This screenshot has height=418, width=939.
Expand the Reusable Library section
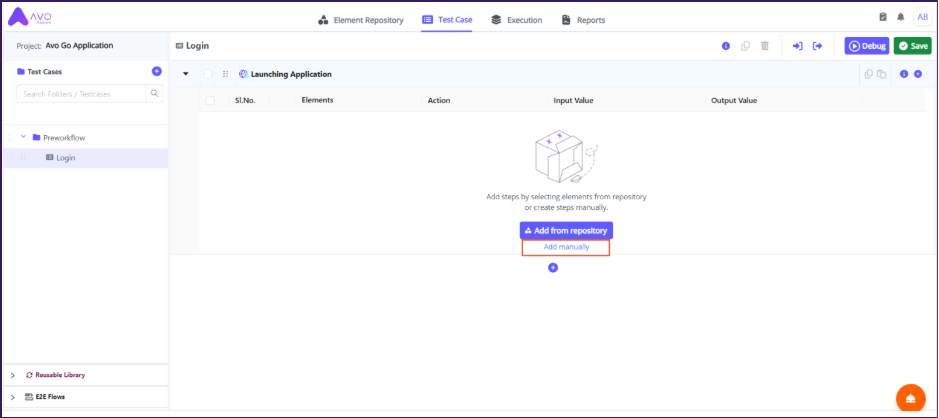point(12,375)
